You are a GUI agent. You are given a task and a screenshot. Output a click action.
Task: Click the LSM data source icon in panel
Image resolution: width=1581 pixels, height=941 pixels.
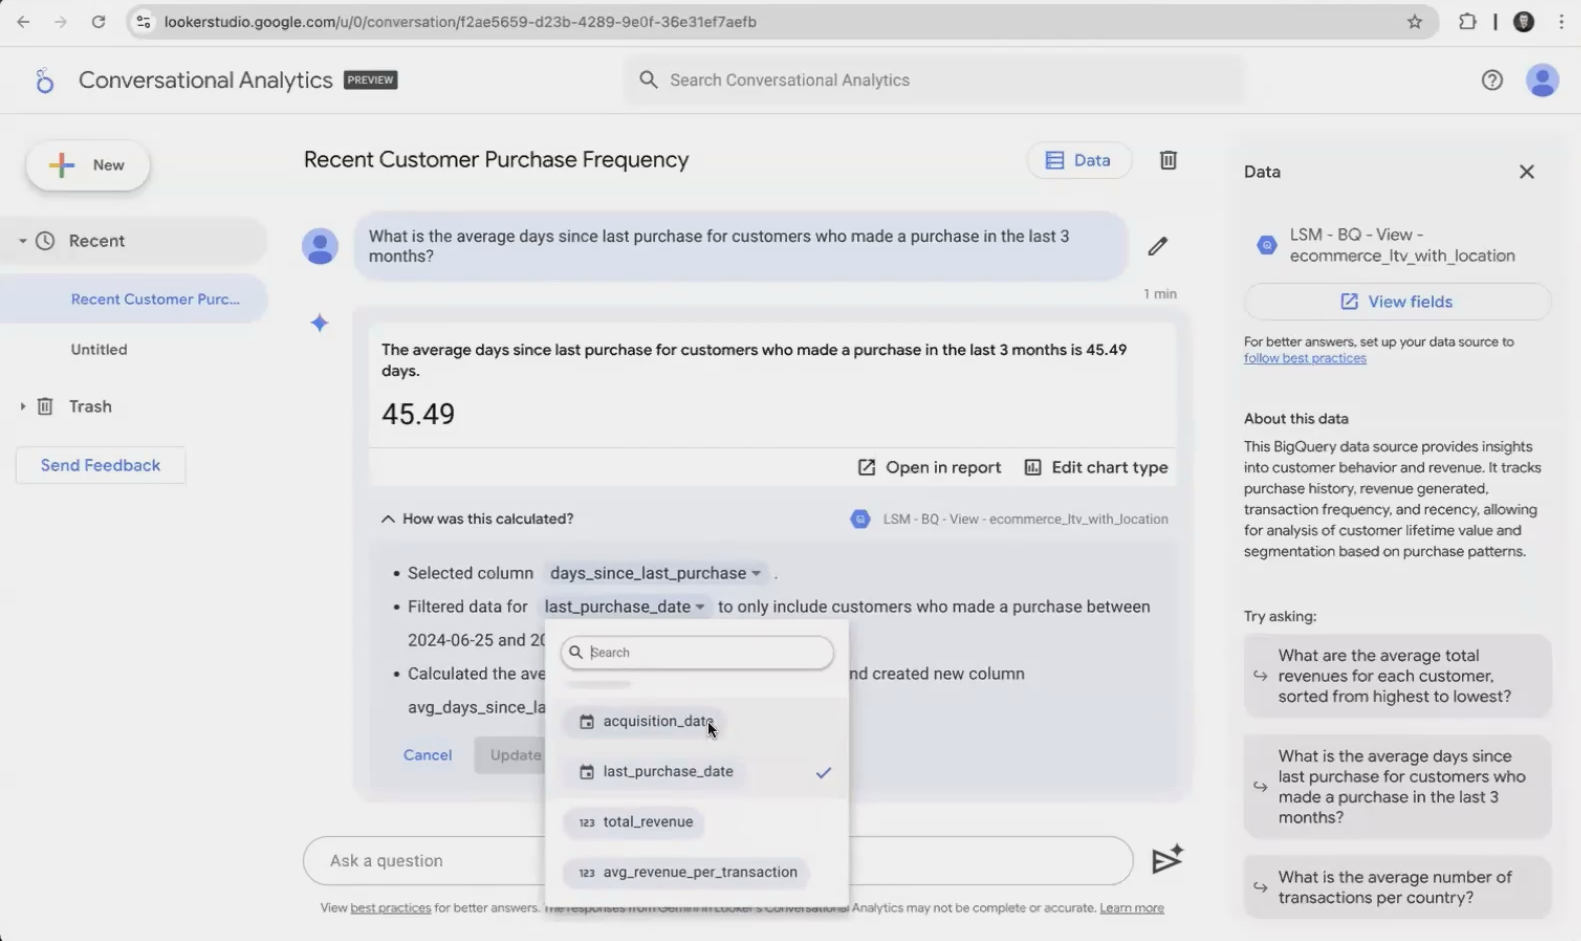(1266, 245)
